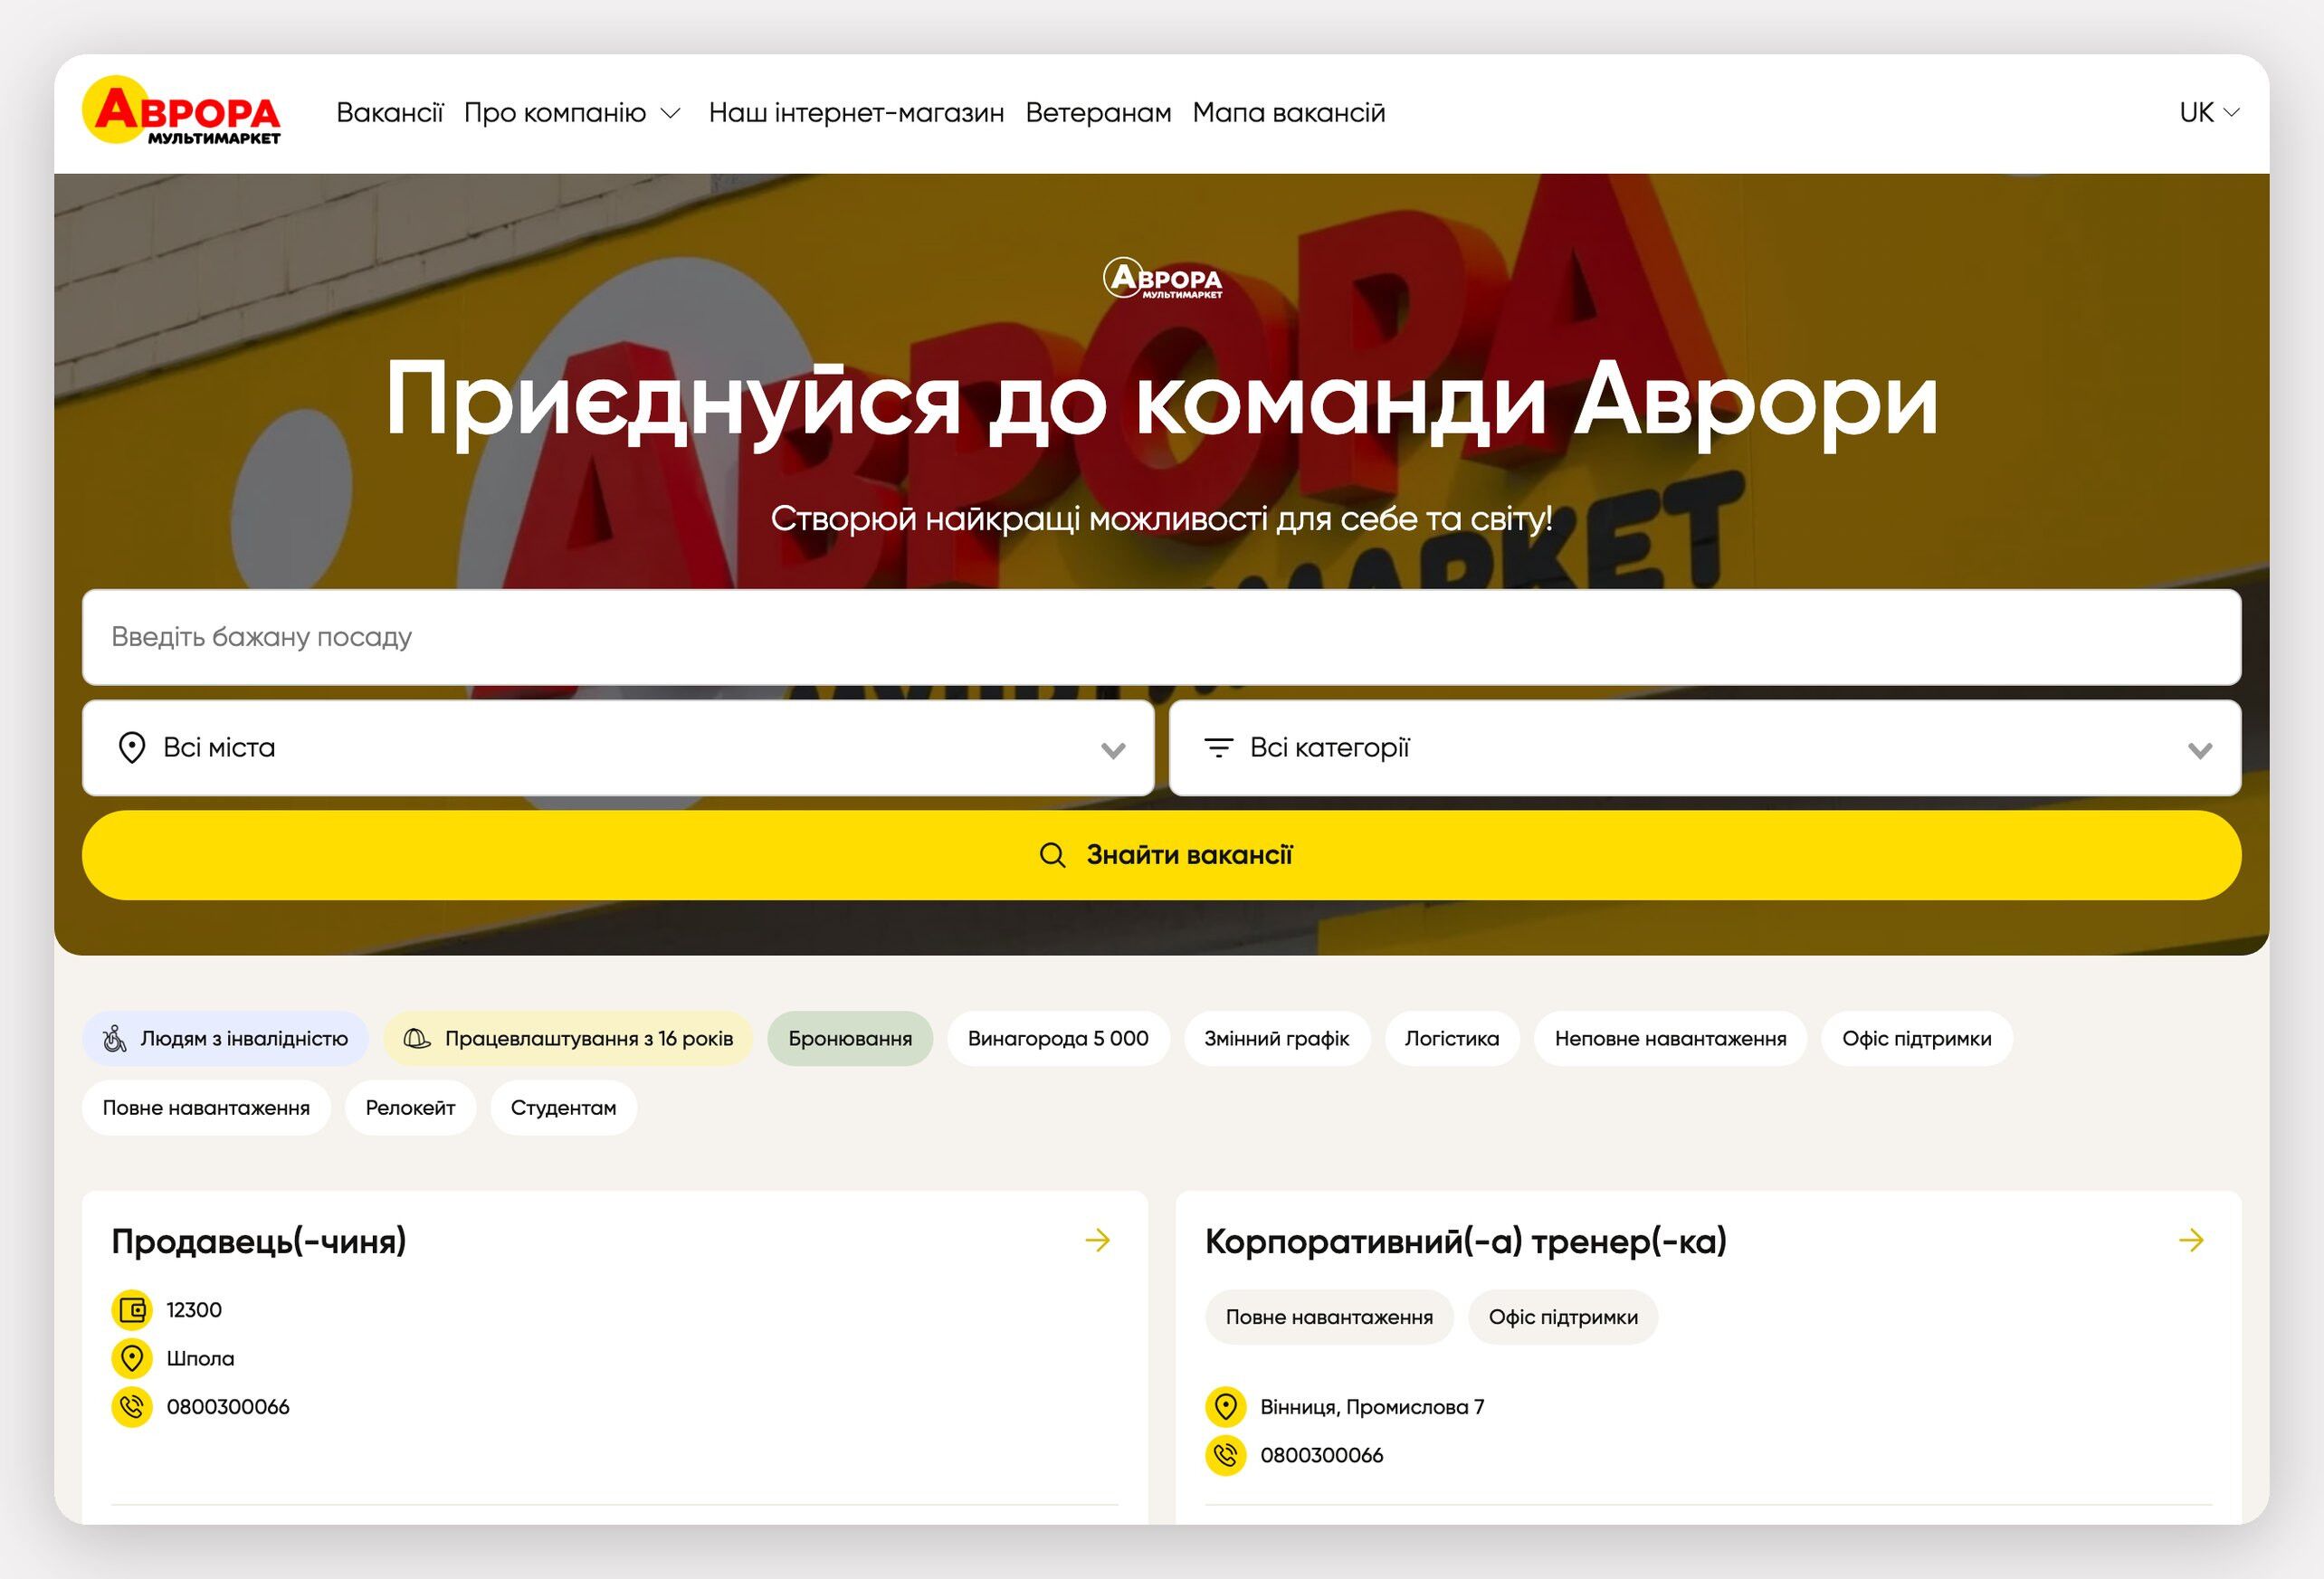The width and height of the screenshot is (2324, 1579).
Task: Click the phone icon in the Продавець card
Action: (x=132, y=1407)
